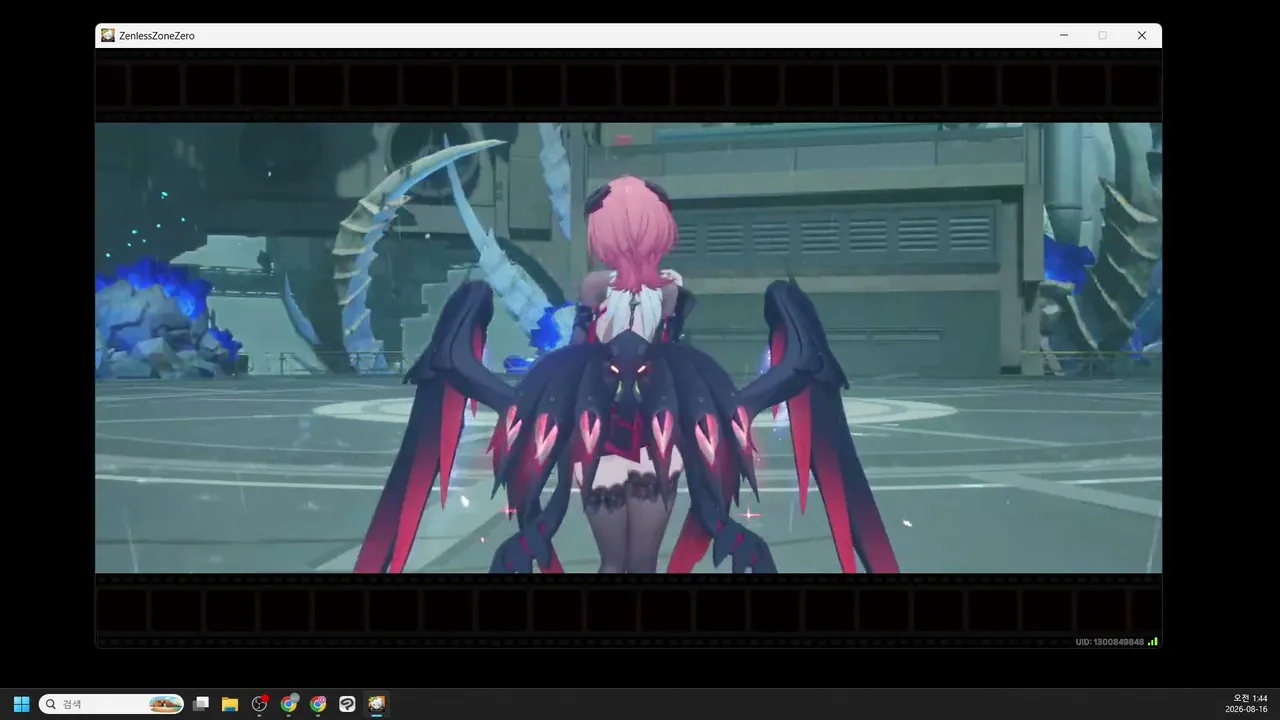Click the ZenlessZoneZero title bar app icon

(108, 35)
